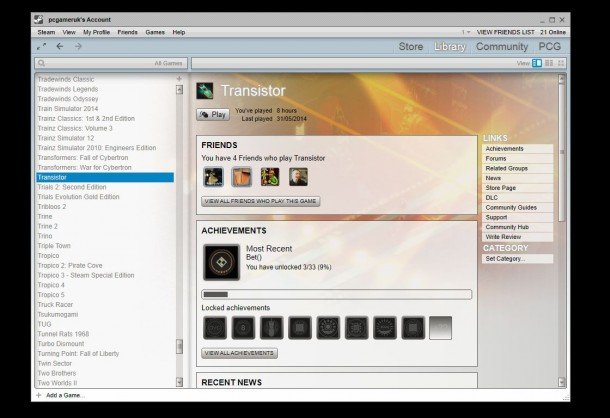Open the Write Review link
This screenshot has height=418, width=610.
pyautogui.click(x=517, y=237)
